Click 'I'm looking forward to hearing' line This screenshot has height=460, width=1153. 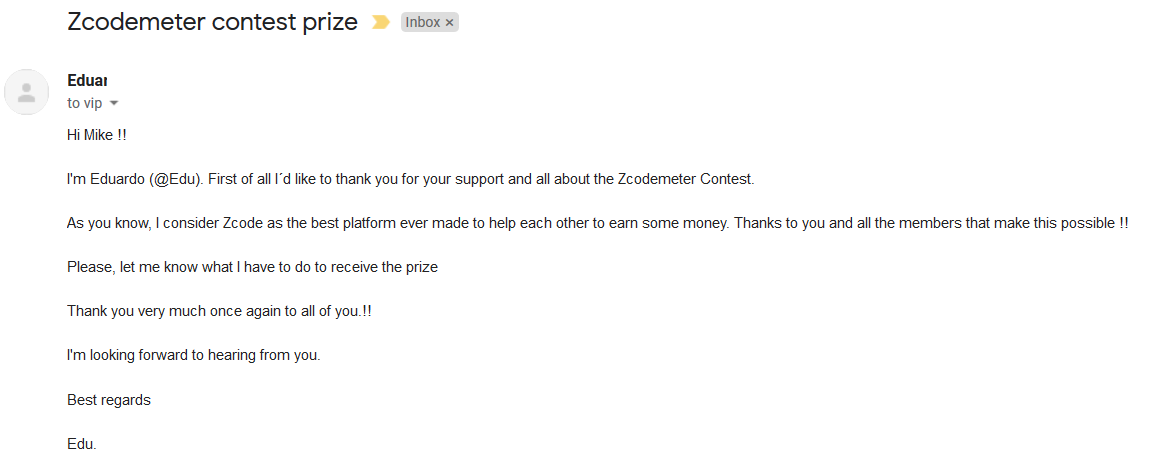tap(193, 356)
